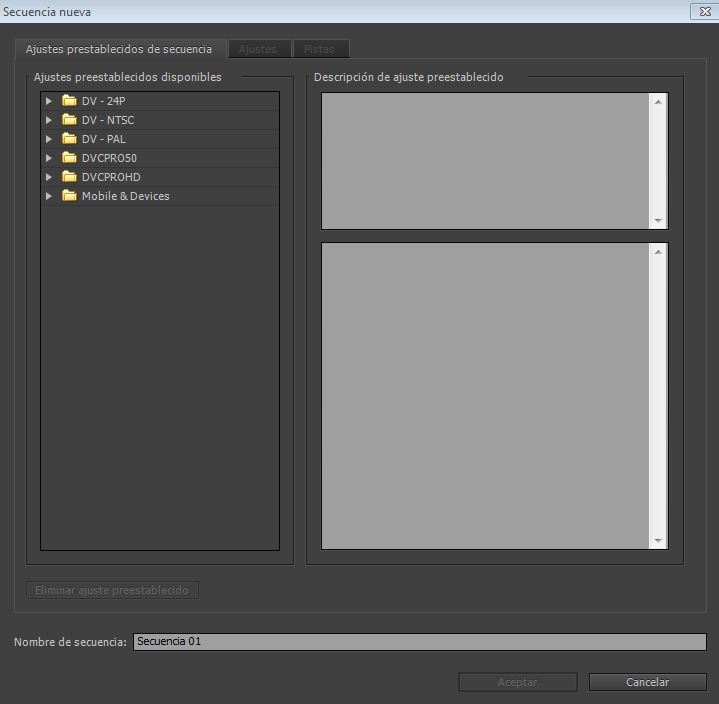Click the upper description box's scroll-down arrow

(657, 221)
